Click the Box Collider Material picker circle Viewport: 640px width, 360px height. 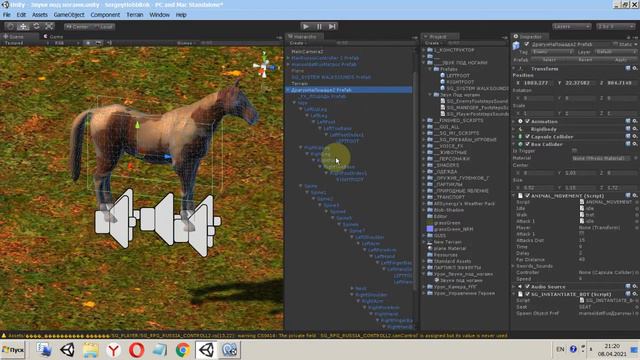point(636,158)
